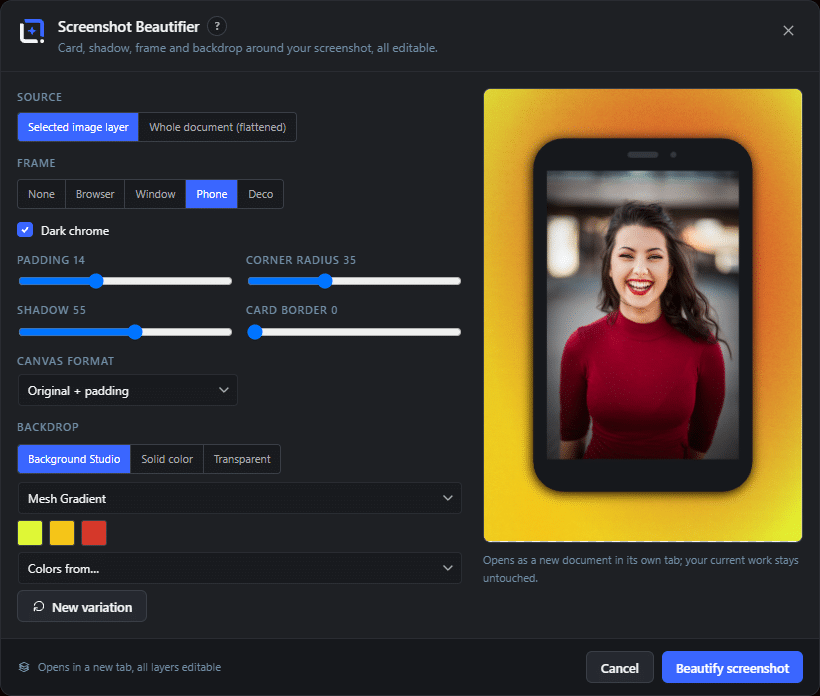Image resolution: width=820 pixels, height=696 pixels.
Task: Click the phone mockup preview image
Action: [643, 315]
